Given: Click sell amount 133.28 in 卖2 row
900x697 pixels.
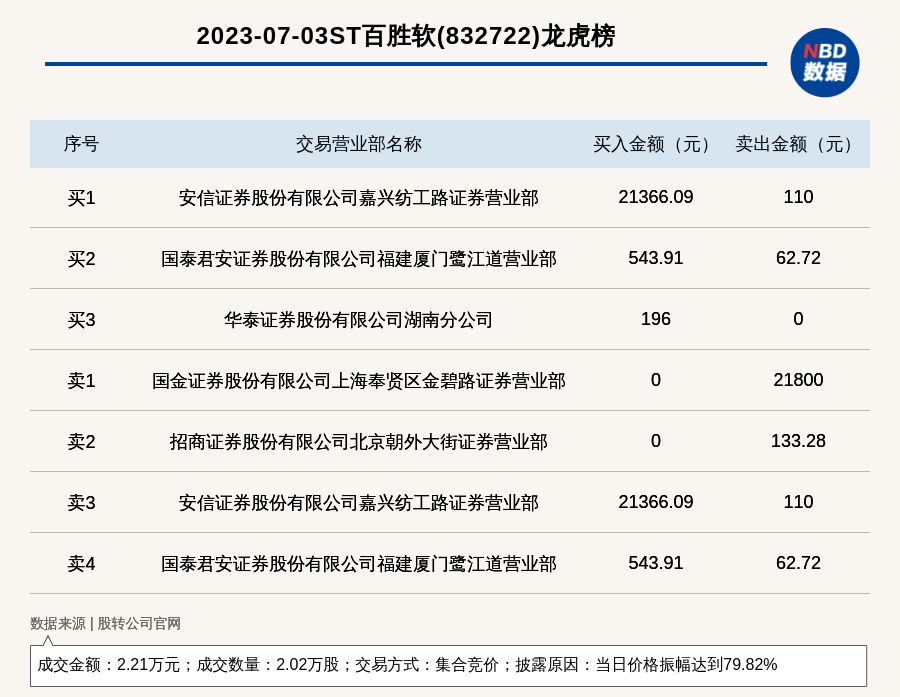Looking at the screenshot, I should coord(798,440).
